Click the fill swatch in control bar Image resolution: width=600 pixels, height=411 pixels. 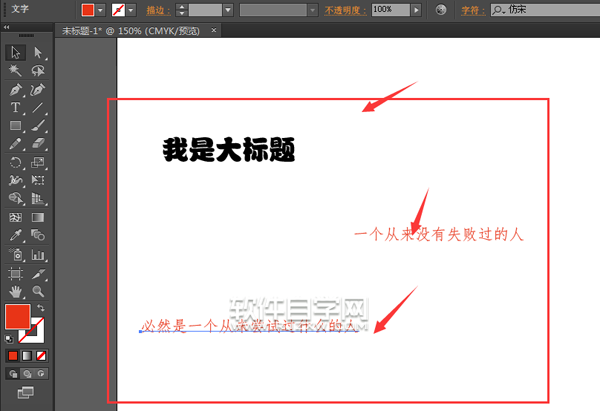88,10
